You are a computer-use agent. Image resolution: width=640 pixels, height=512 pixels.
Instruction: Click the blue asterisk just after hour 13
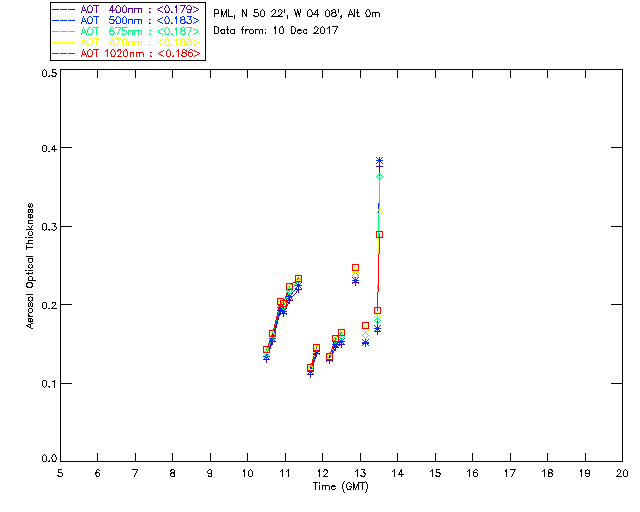pyautogui.click(x=365, y=343)
